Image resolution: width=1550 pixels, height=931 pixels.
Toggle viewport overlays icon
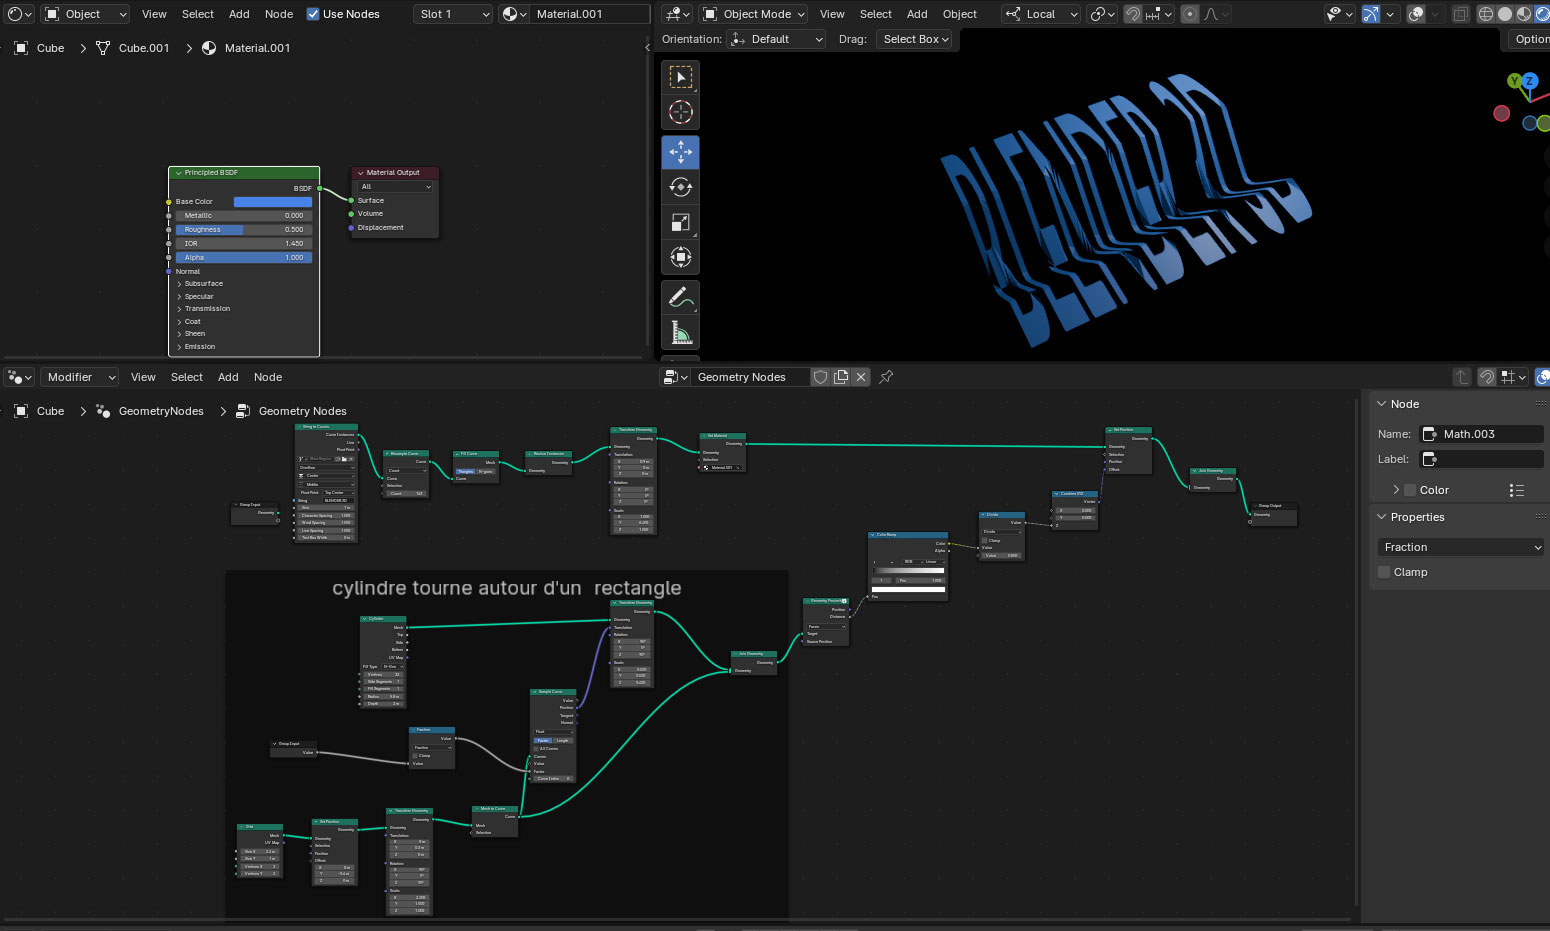tap(1416, 14)
